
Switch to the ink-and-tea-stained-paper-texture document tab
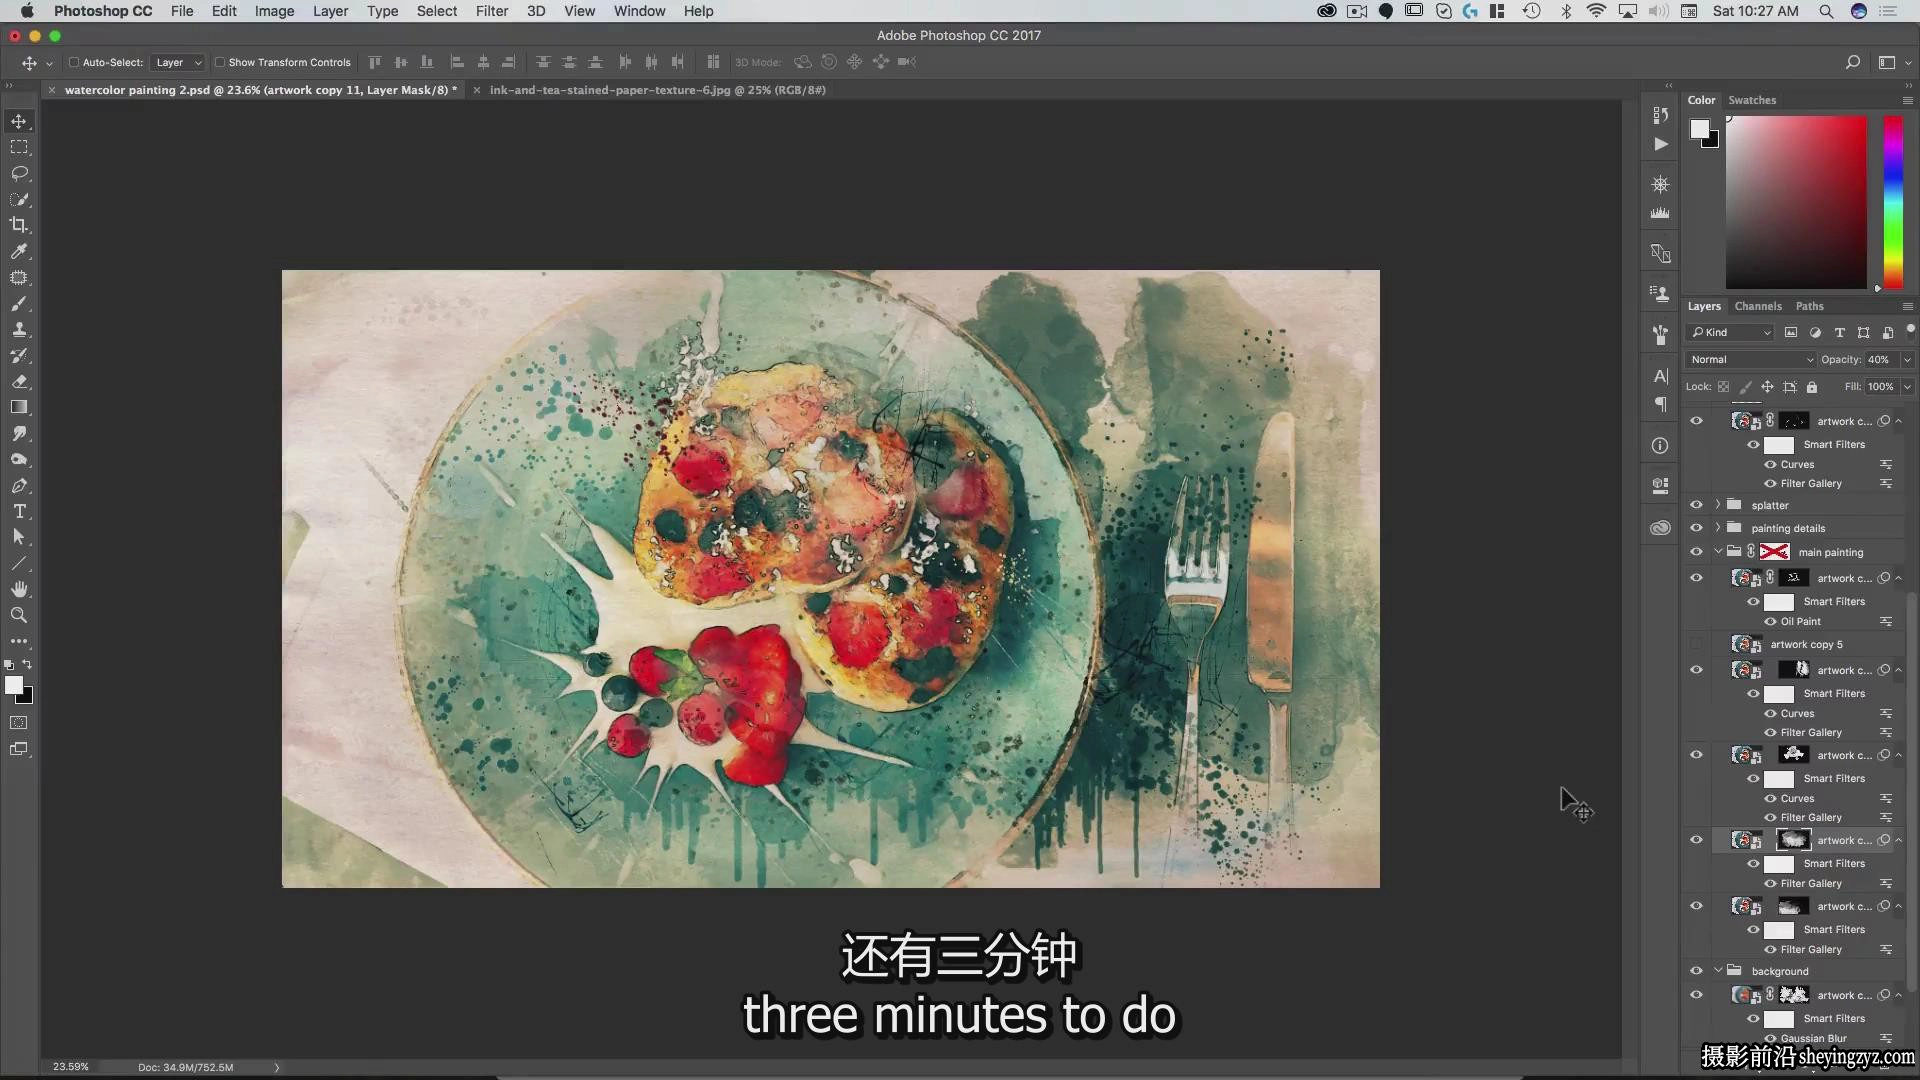click(x=657, y=90)
